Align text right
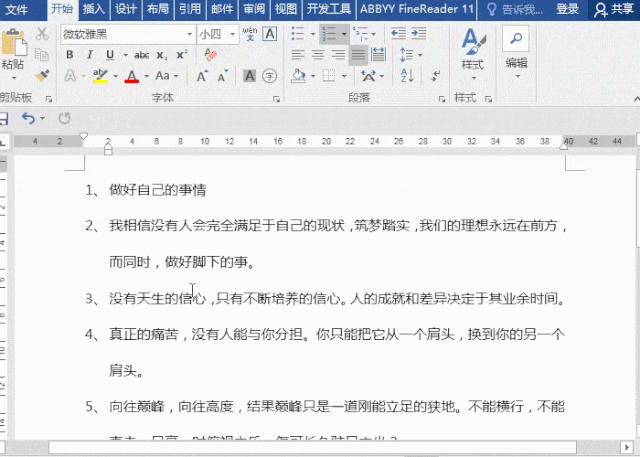 click(338, 55)
